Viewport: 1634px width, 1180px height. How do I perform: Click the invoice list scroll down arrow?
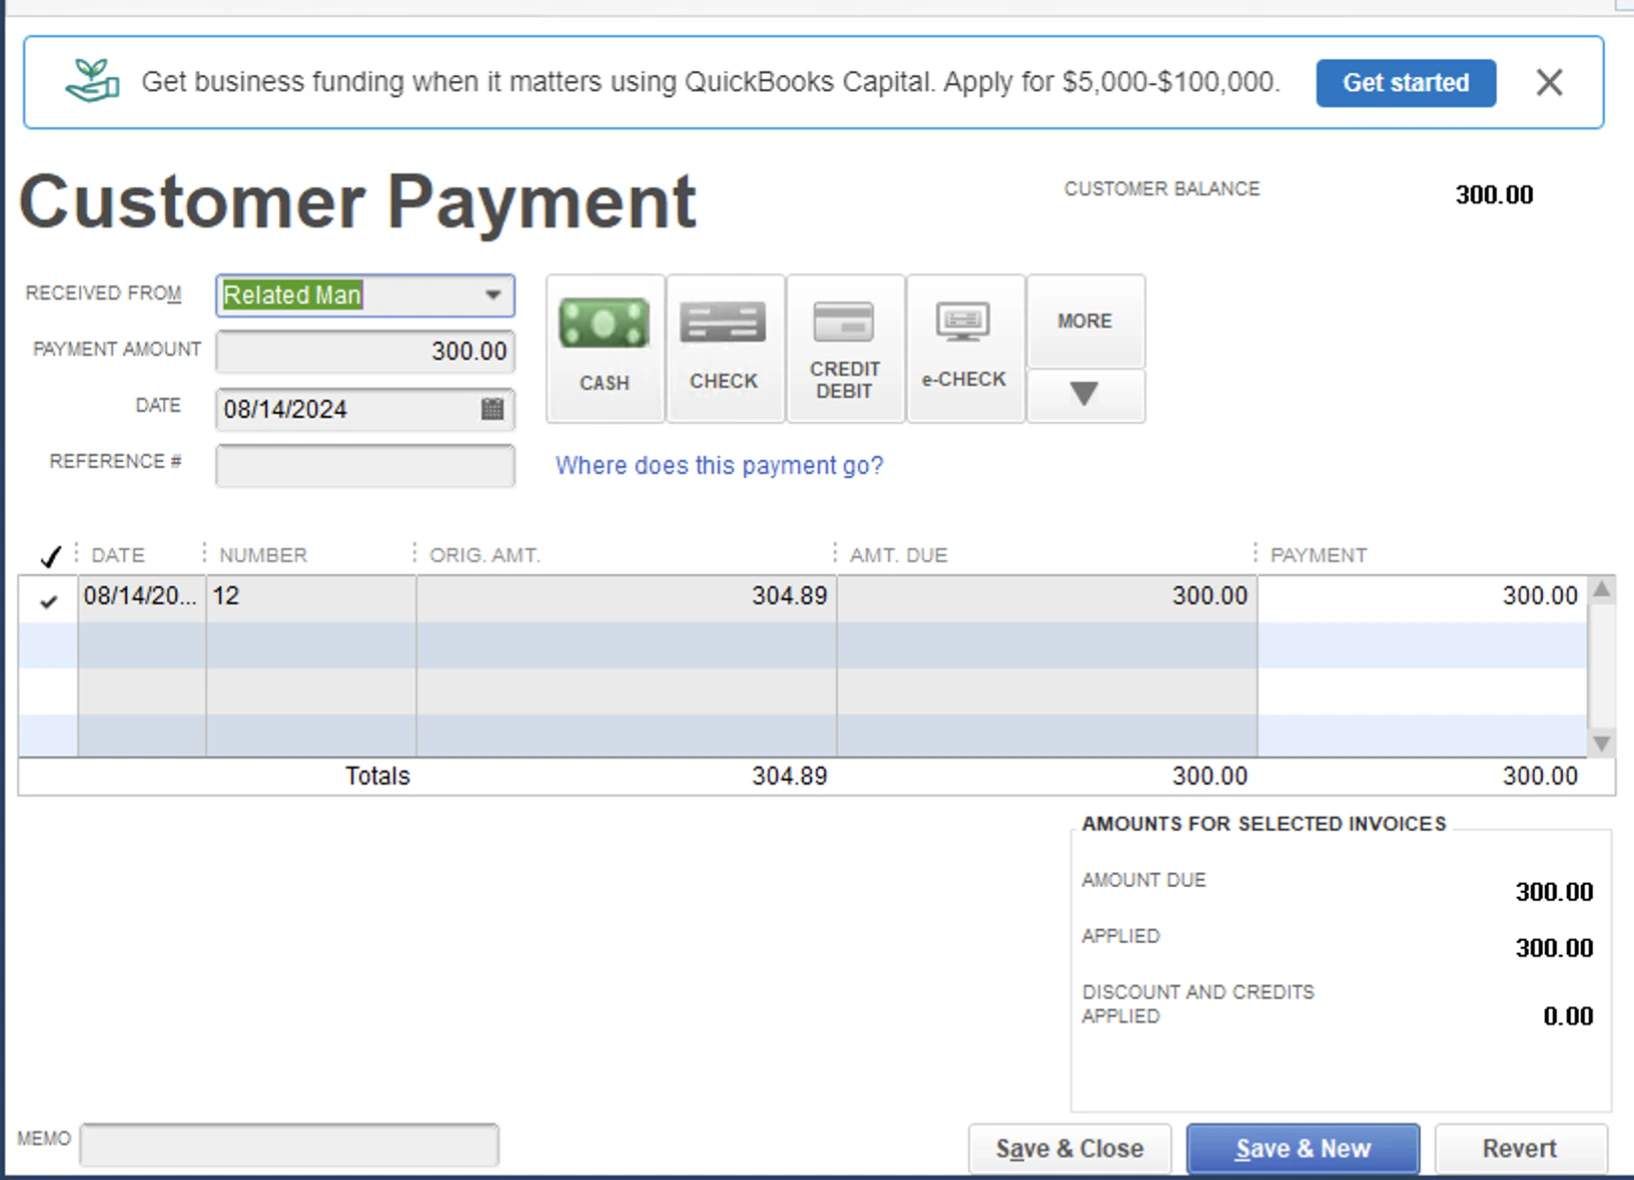coord(1601,743)
